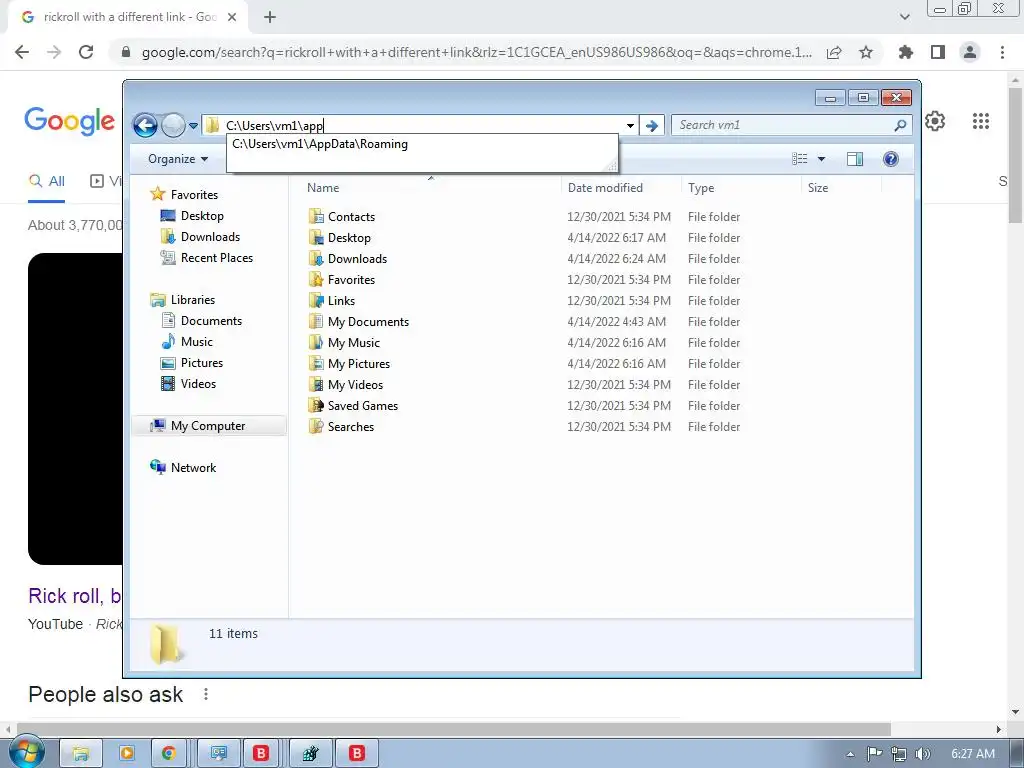Click the address bar path text field
This screenshot has width=1024, height=768.
coord(423,125)
